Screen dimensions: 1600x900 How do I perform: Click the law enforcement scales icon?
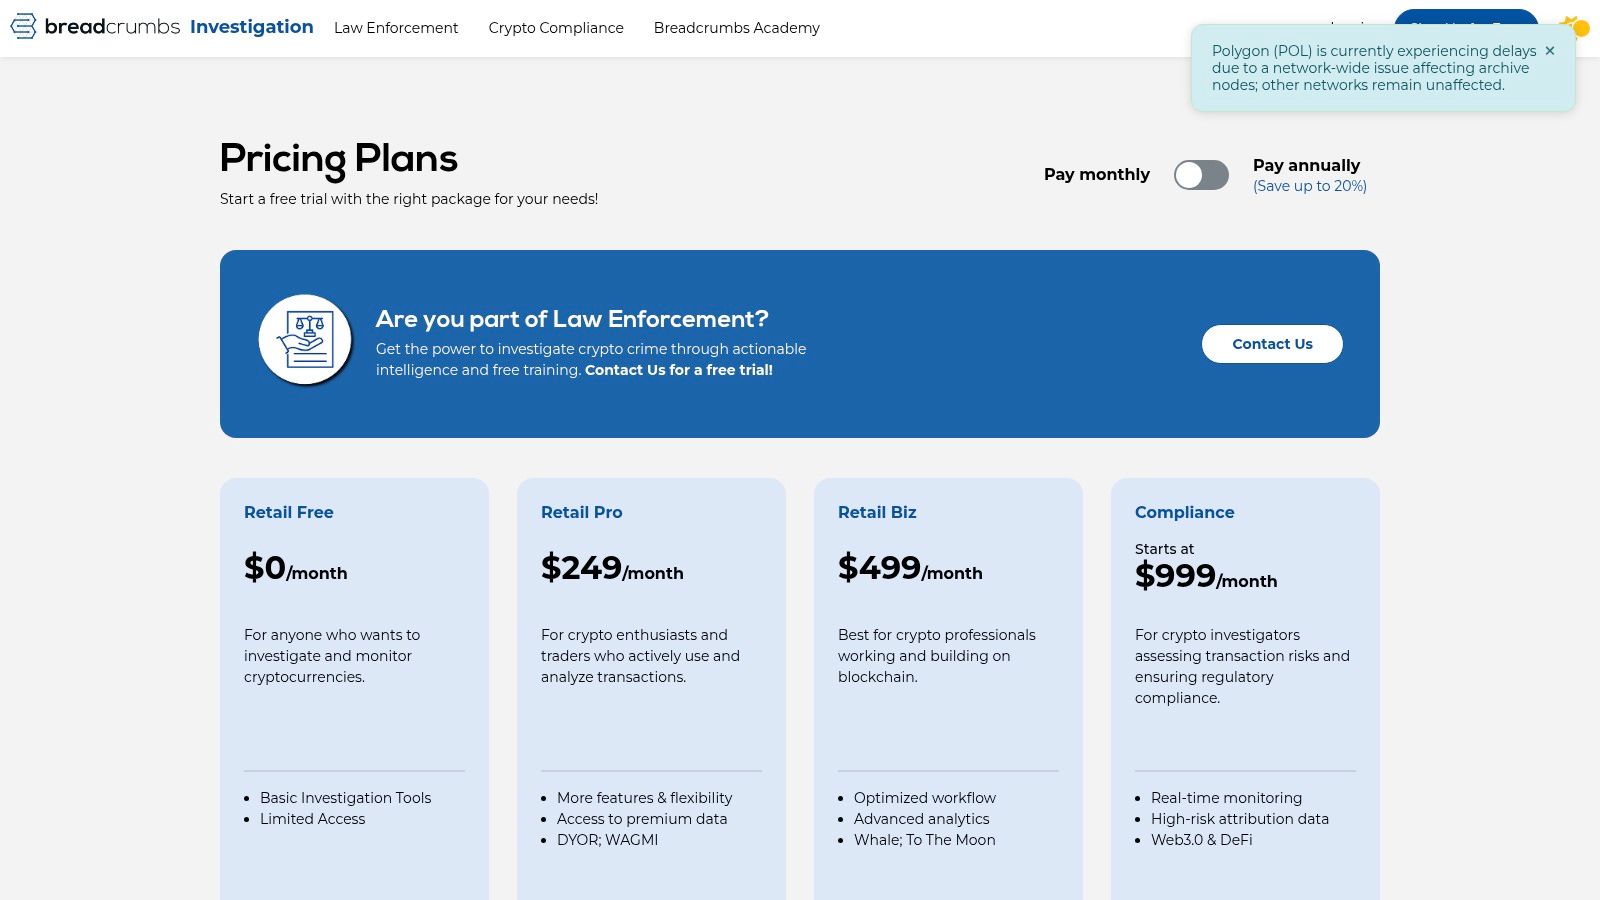pos(305,338)
